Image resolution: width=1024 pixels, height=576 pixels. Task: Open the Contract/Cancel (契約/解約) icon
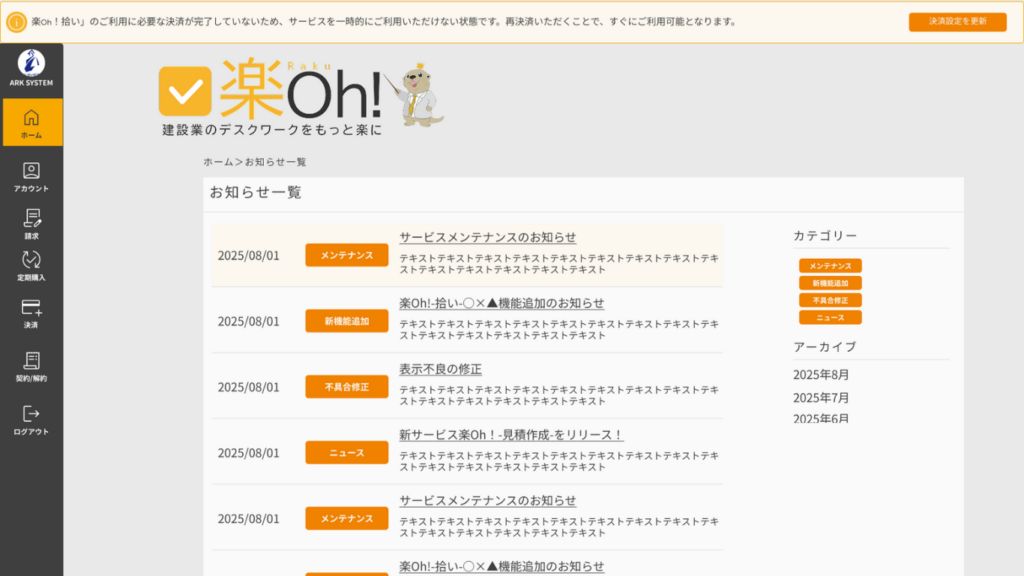(31, 361)
